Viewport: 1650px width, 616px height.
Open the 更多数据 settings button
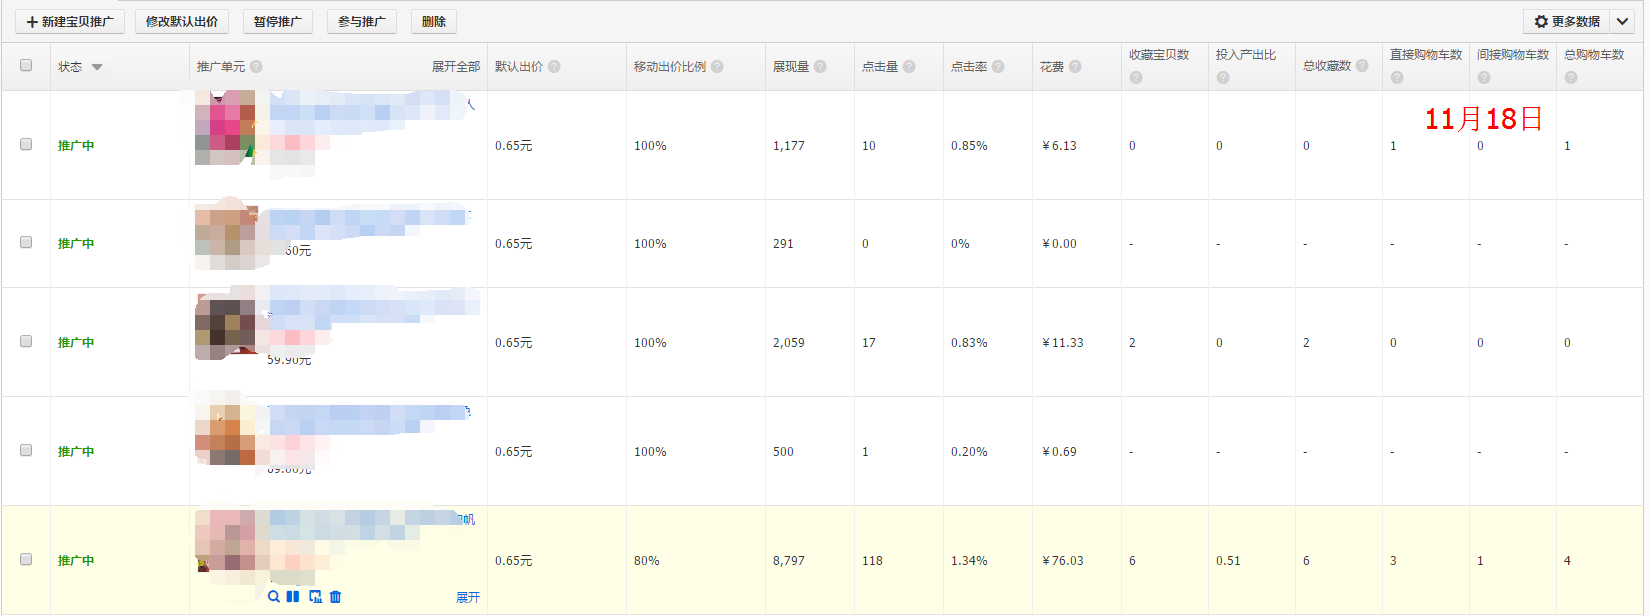pos(1567,21)
